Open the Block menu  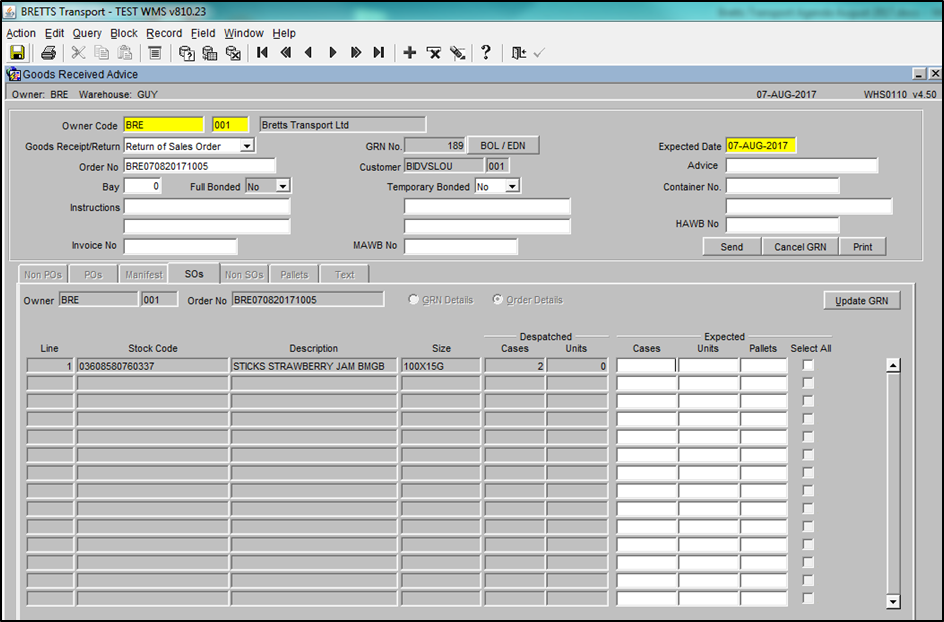(x=124, y=33)
